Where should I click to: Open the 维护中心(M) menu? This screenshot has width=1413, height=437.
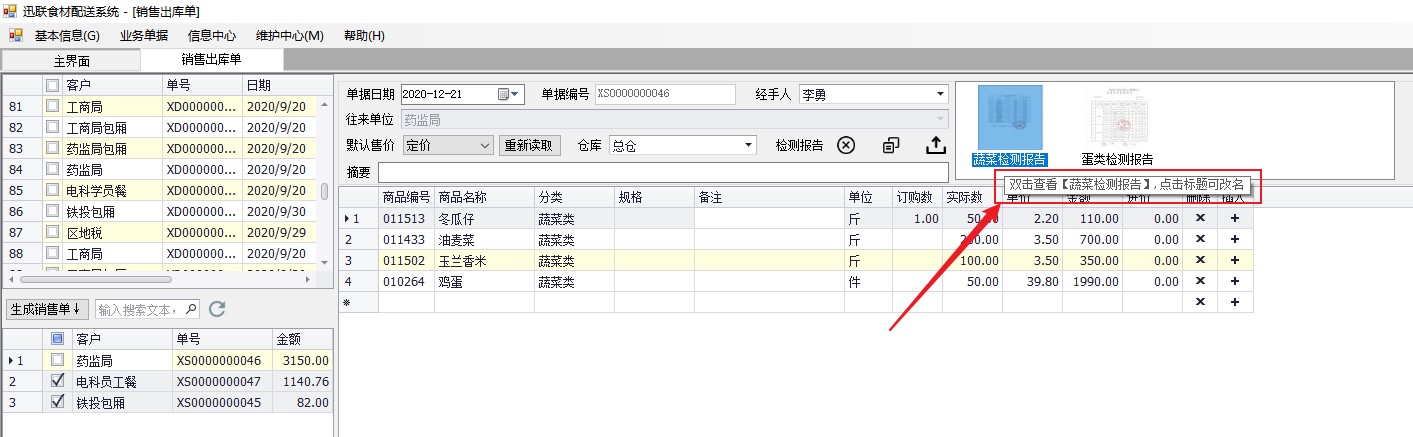290,36
